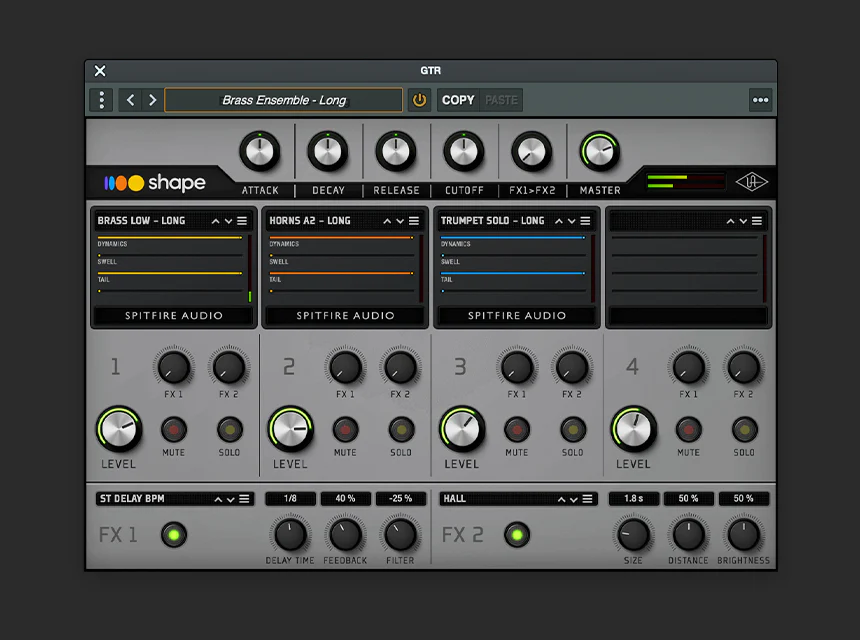Click the FX1>FX2 knob
Image resolution: width=860 pixels, height=640 pixels.
coord(531,151)
